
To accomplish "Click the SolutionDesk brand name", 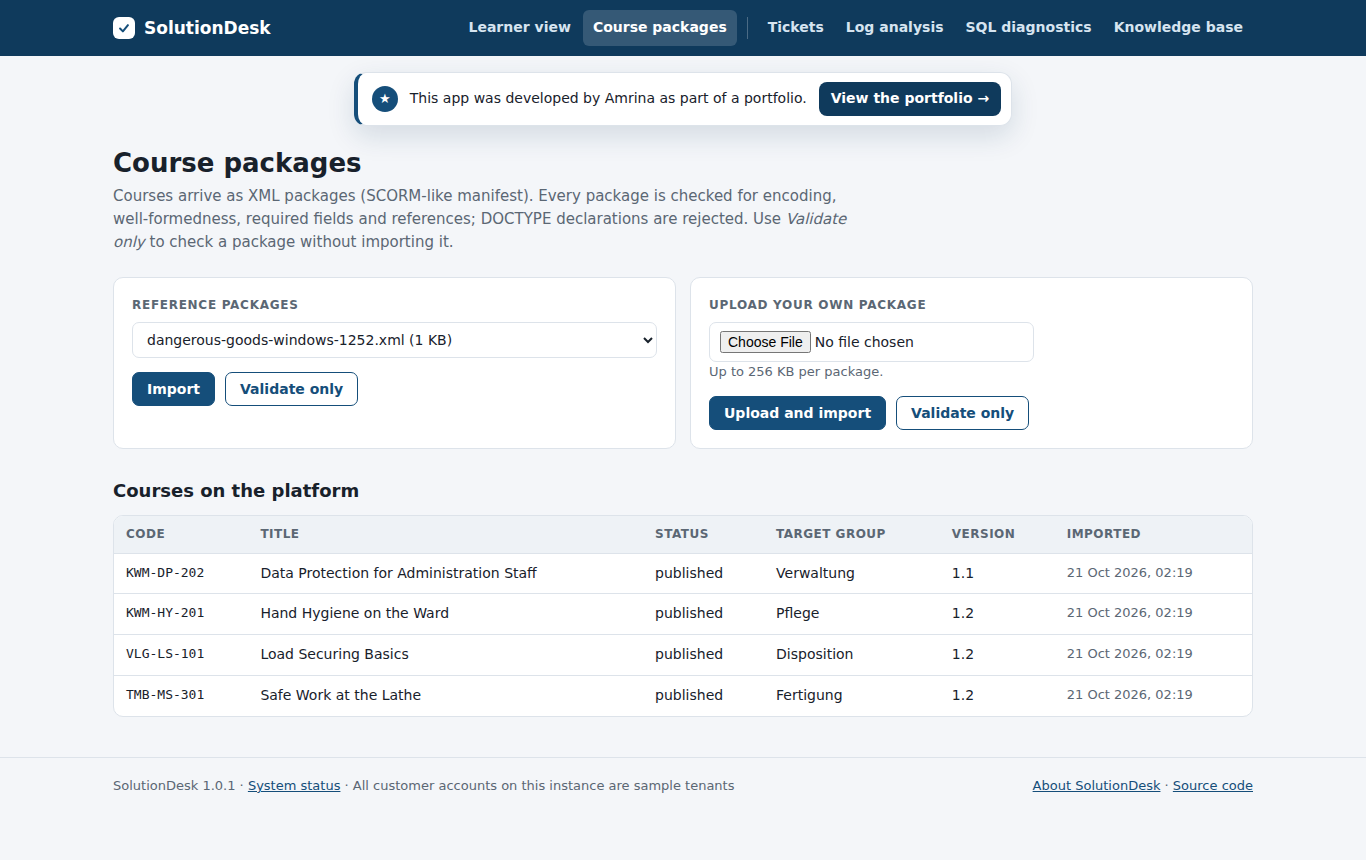I will tap(207, 28).
